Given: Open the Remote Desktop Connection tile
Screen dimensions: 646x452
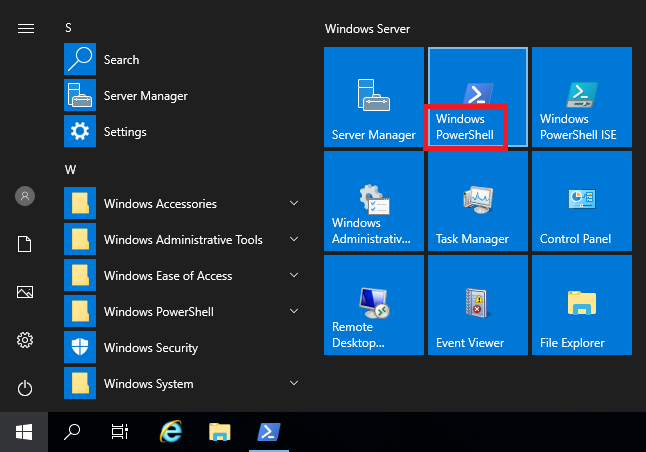Looking at the screenshot, I should coord(374,305).
